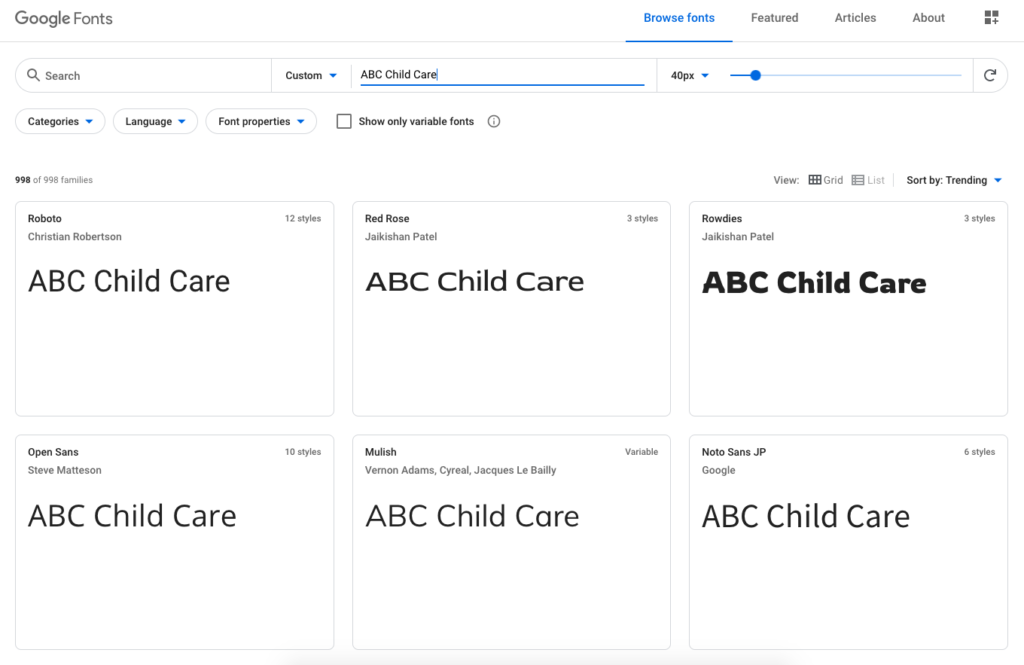Open the selected families grid icon

click(x=991, y=18)
